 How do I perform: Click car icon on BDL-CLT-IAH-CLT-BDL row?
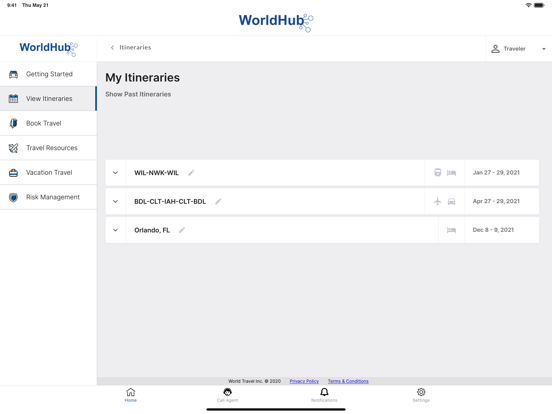[x=451, y=202]
